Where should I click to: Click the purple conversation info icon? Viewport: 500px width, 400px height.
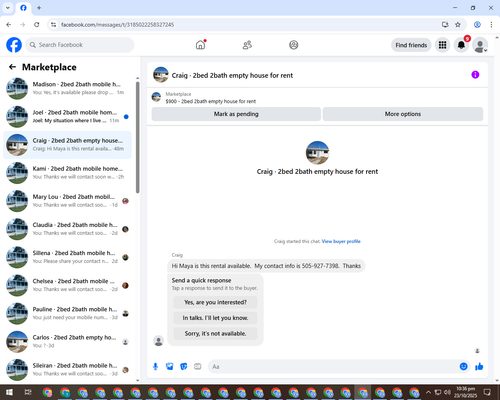pyautogui.click(x=475, y=75)
